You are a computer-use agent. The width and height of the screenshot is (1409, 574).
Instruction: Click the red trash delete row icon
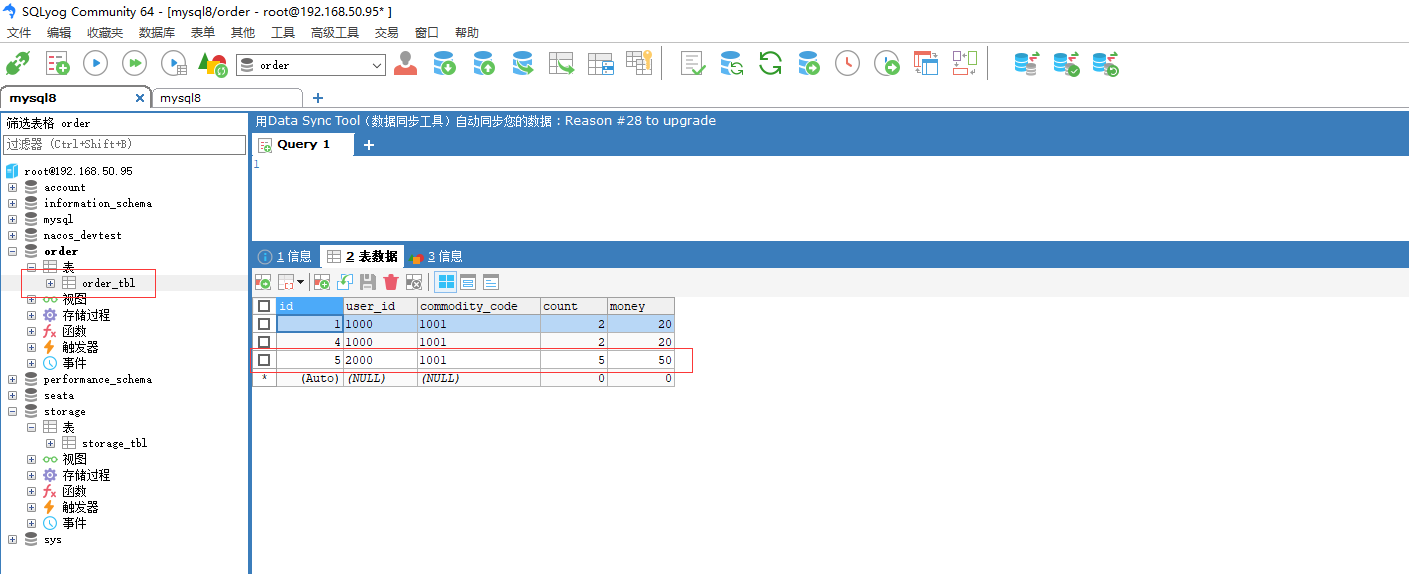[x=391, y=283]
